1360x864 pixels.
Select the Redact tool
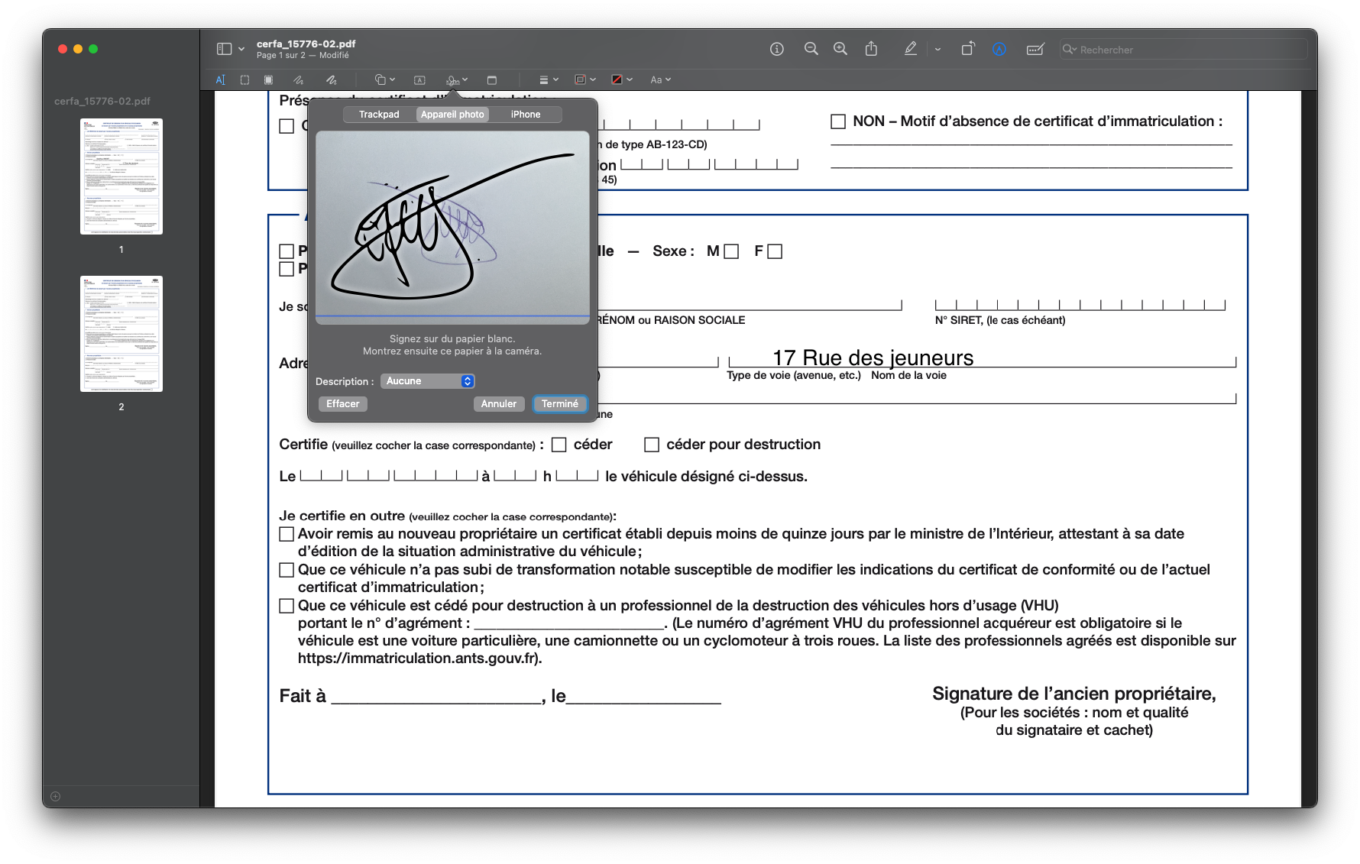pos(268,79)
